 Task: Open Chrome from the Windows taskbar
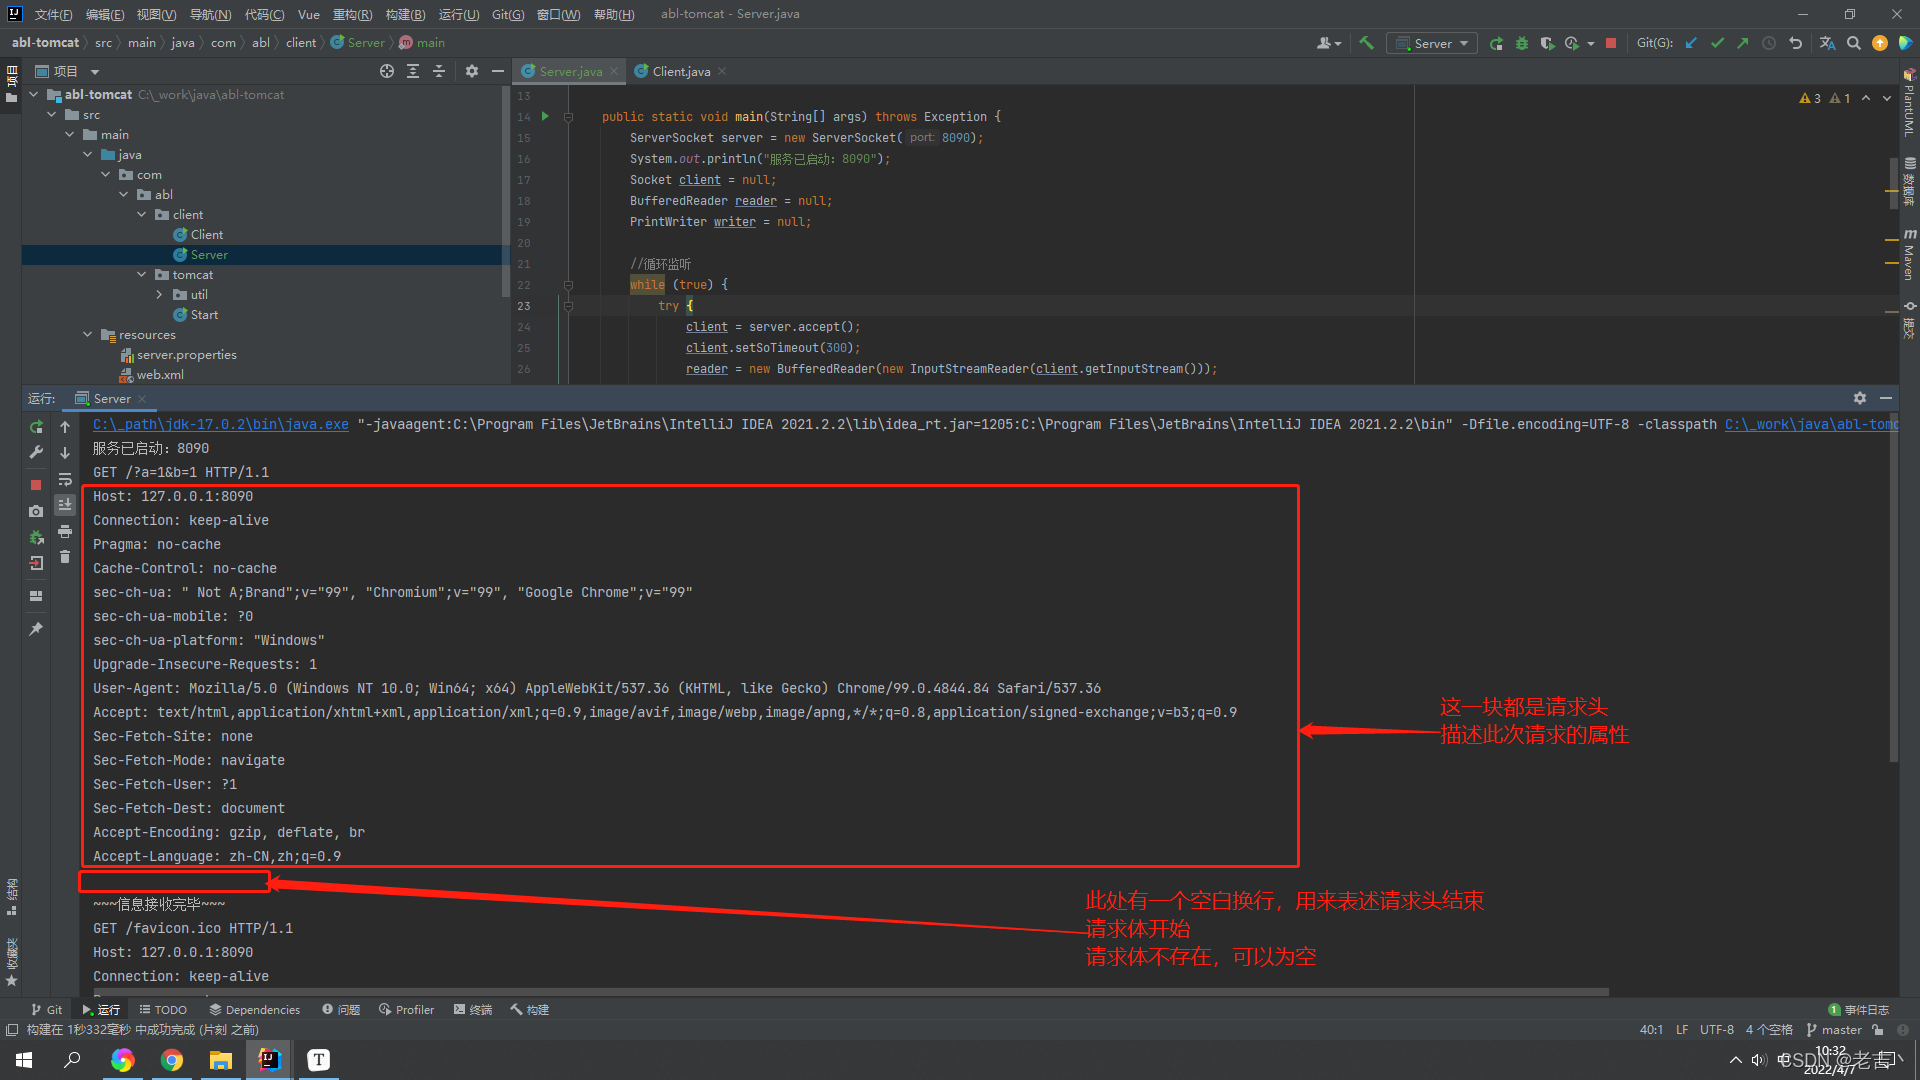172,1060
